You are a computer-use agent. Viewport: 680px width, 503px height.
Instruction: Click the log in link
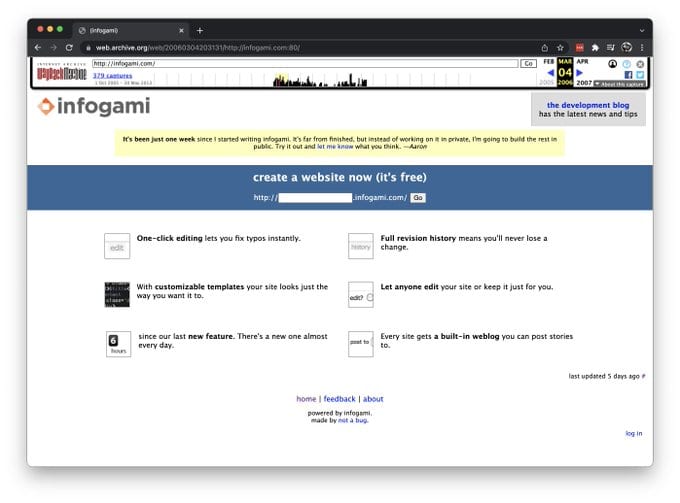pos(634,433)
